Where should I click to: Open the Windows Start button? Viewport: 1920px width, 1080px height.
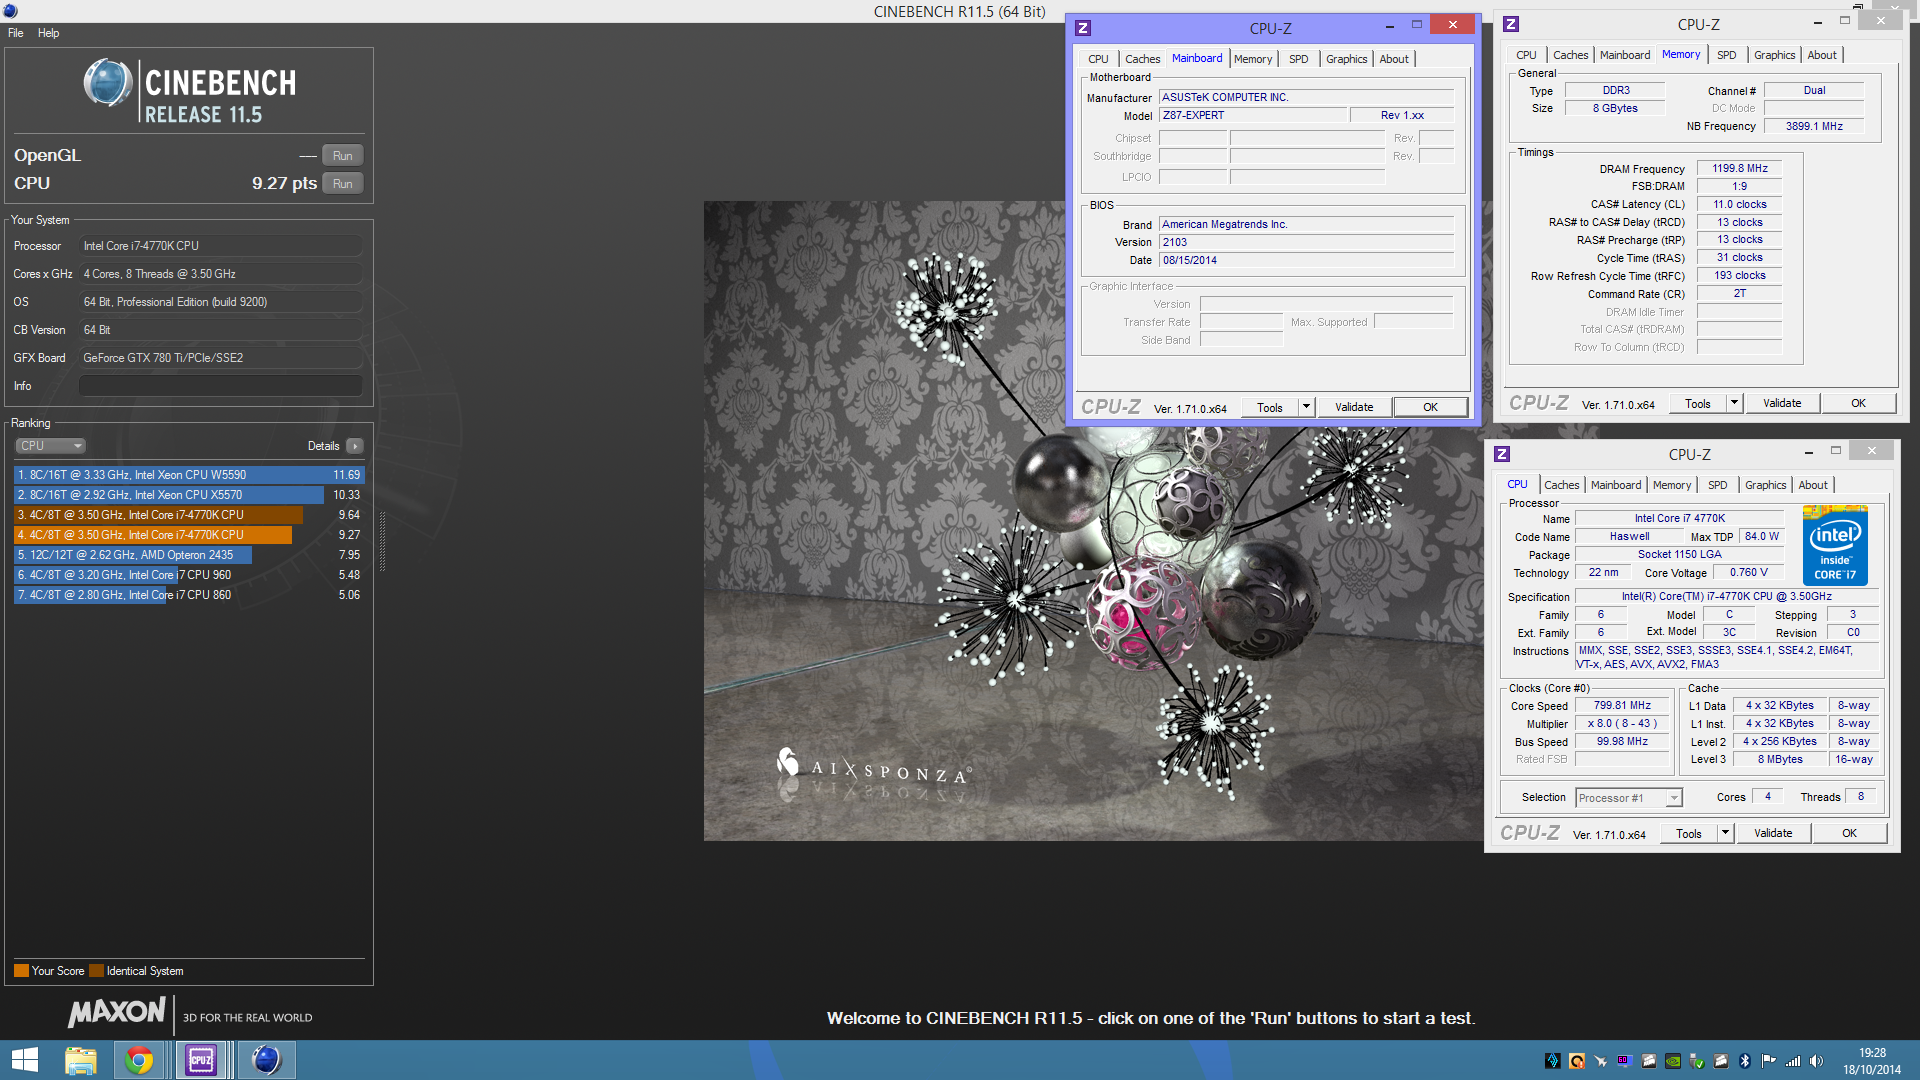click(24, 1060)
